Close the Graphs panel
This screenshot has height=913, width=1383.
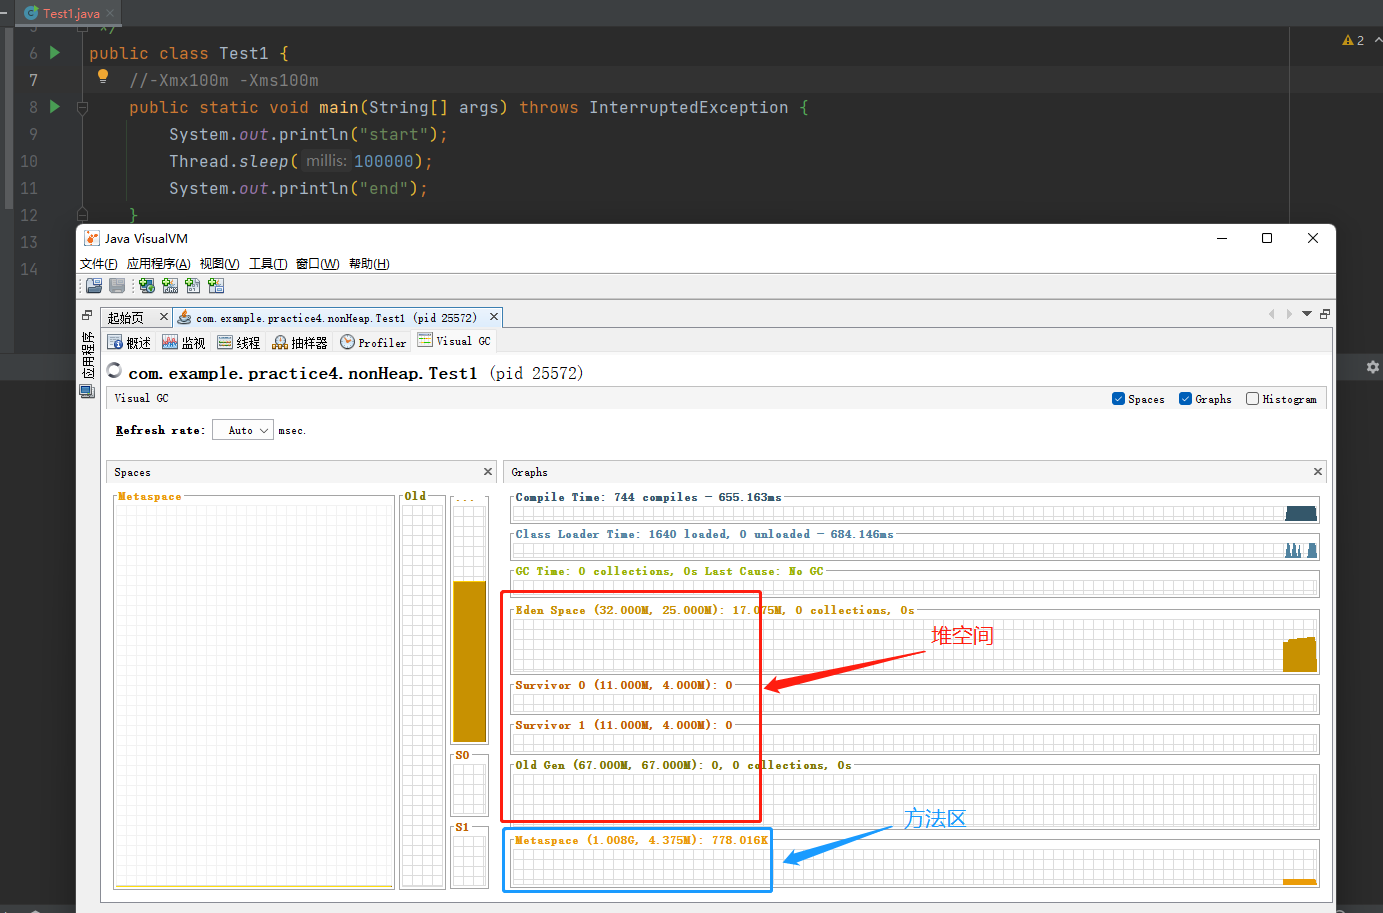click(x=1318, y=472)
